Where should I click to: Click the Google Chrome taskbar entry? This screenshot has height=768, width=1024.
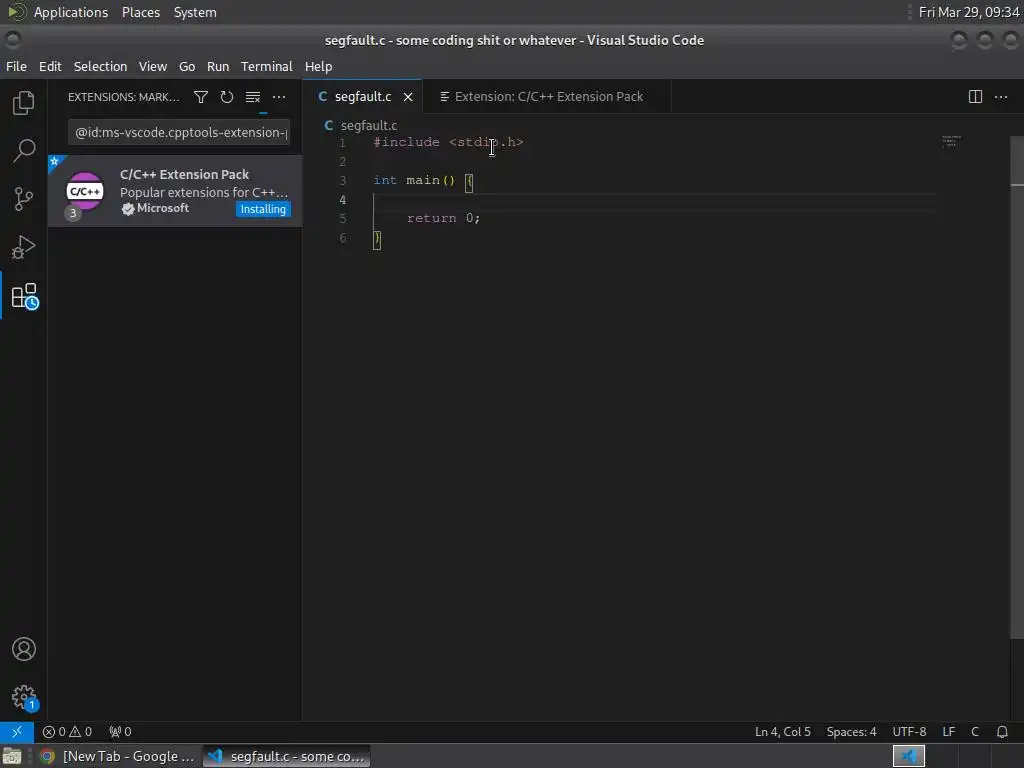coord(118,756)
